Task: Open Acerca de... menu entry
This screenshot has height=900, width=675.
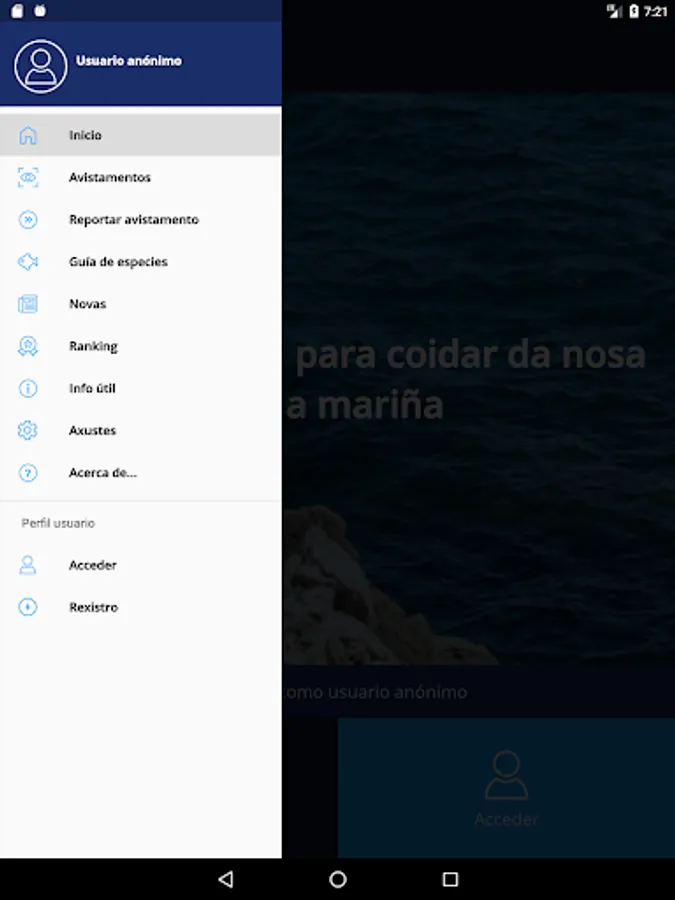Action: click(x=141, y=473)
